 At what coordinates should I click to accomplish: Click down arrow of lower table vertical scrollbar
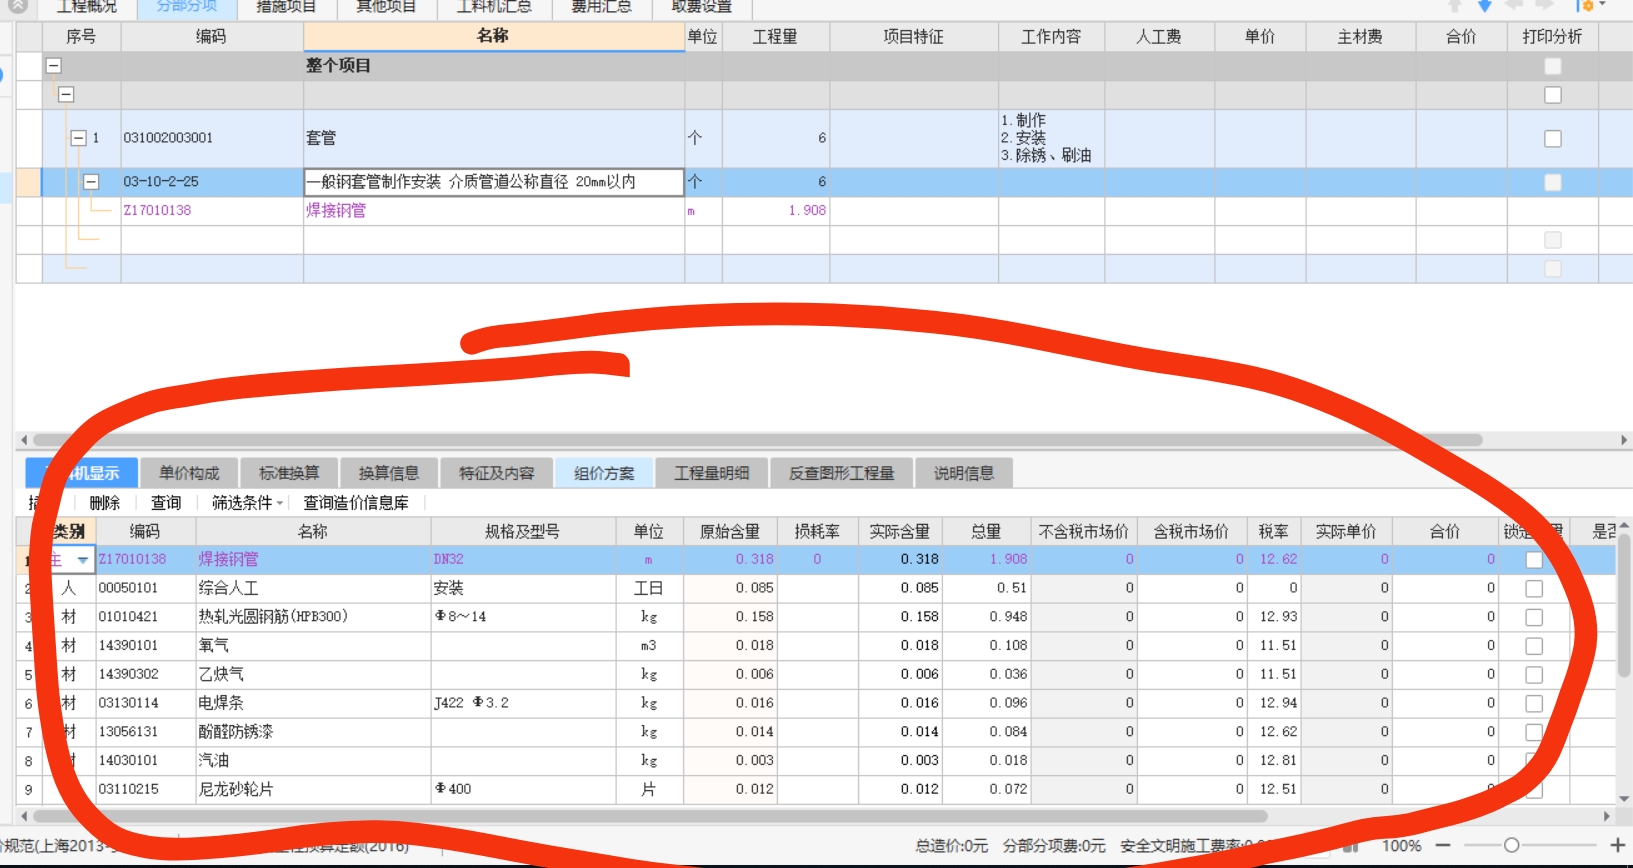point(1624,799)
